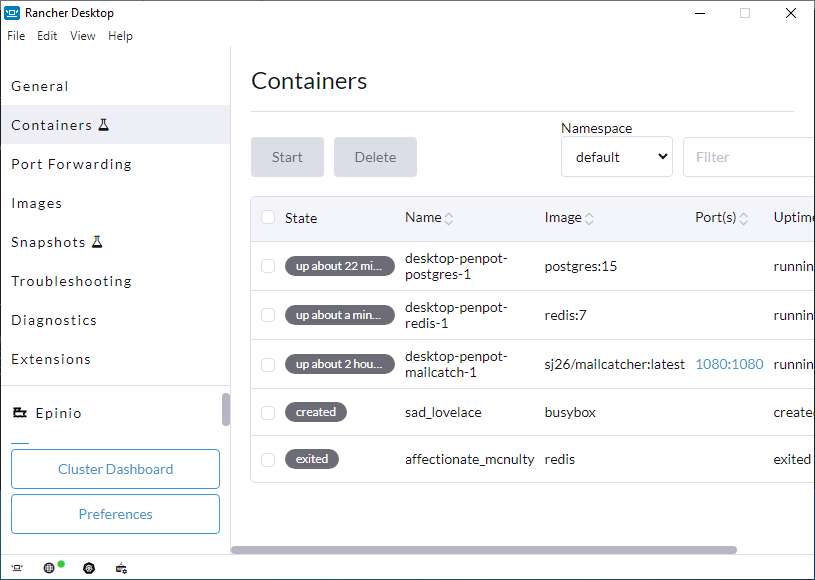815x580 pixels.
Task: Click the 'up about 22 mi...' state badge
Action: coord(339,266)
